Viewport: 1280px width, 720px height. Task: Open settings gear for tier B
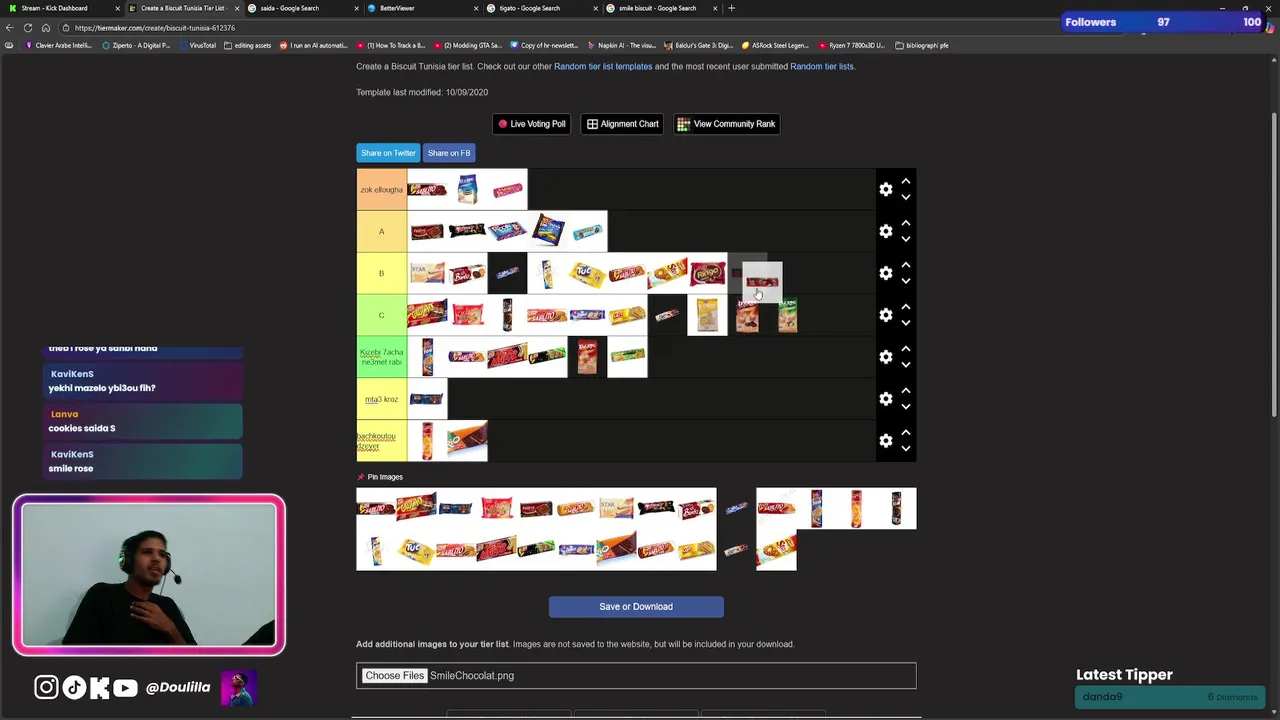pos(885,273)
